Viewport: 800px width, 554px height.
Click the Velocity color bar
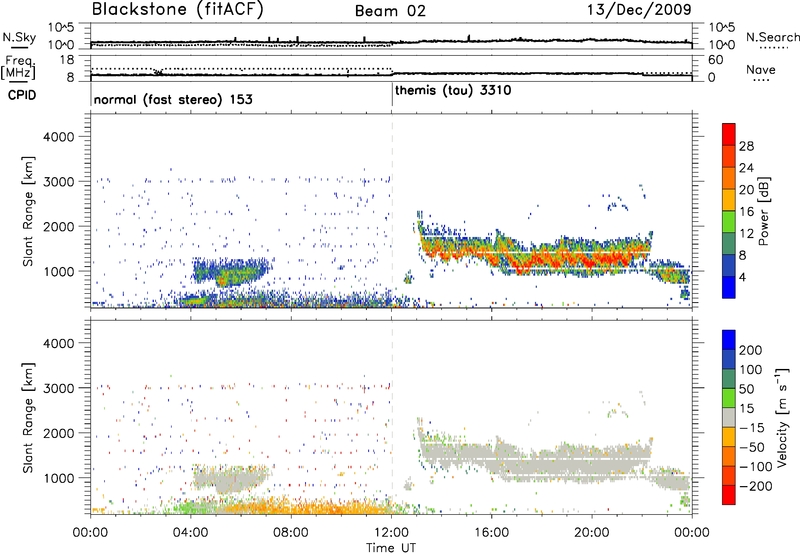[729, 417]
